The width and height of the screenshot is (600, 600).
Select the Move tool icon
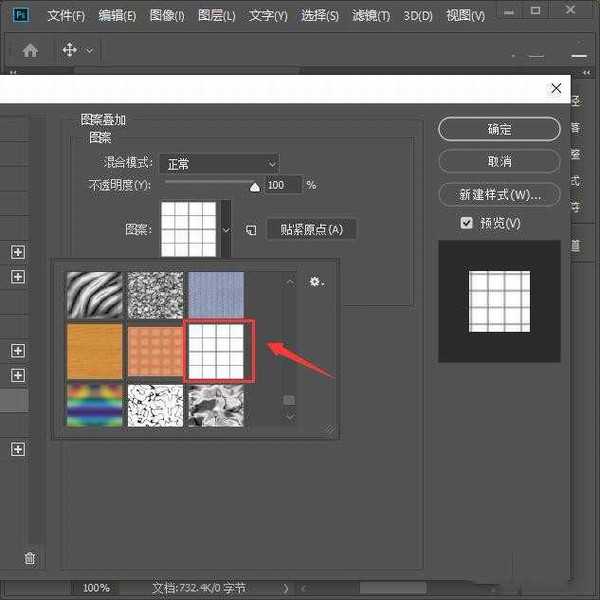[70, 50]
